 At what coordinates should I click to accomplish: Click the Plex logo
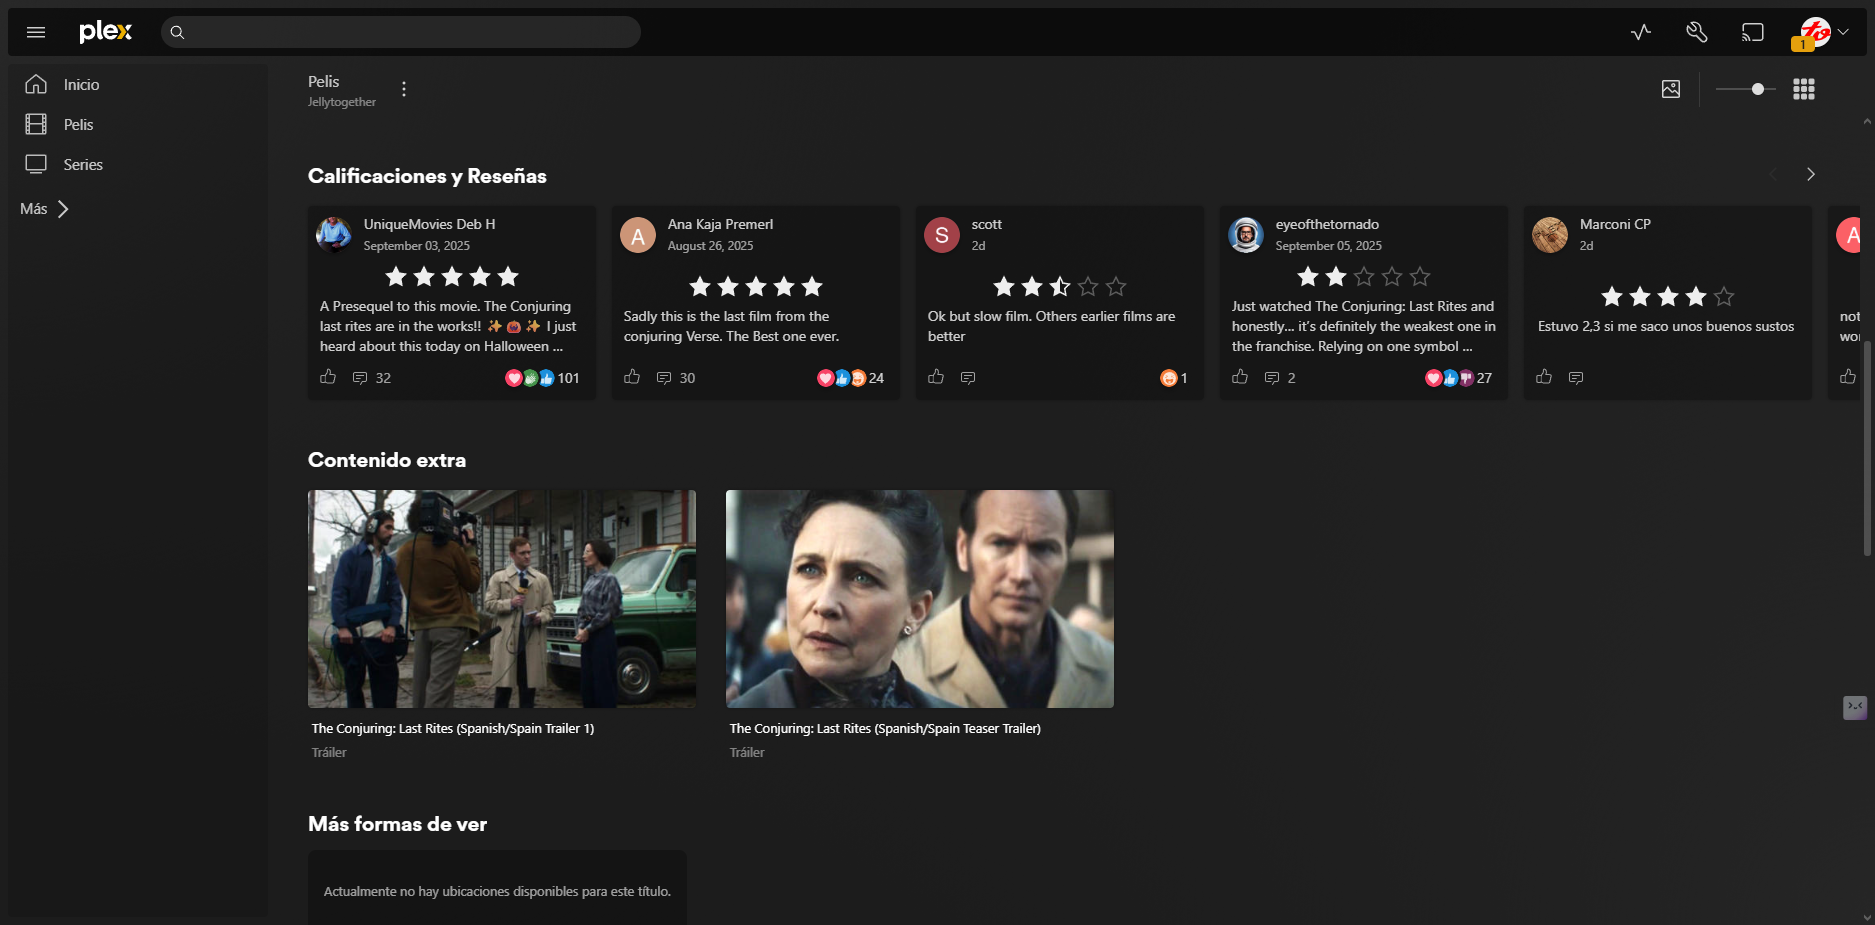(x=105, y=31)
